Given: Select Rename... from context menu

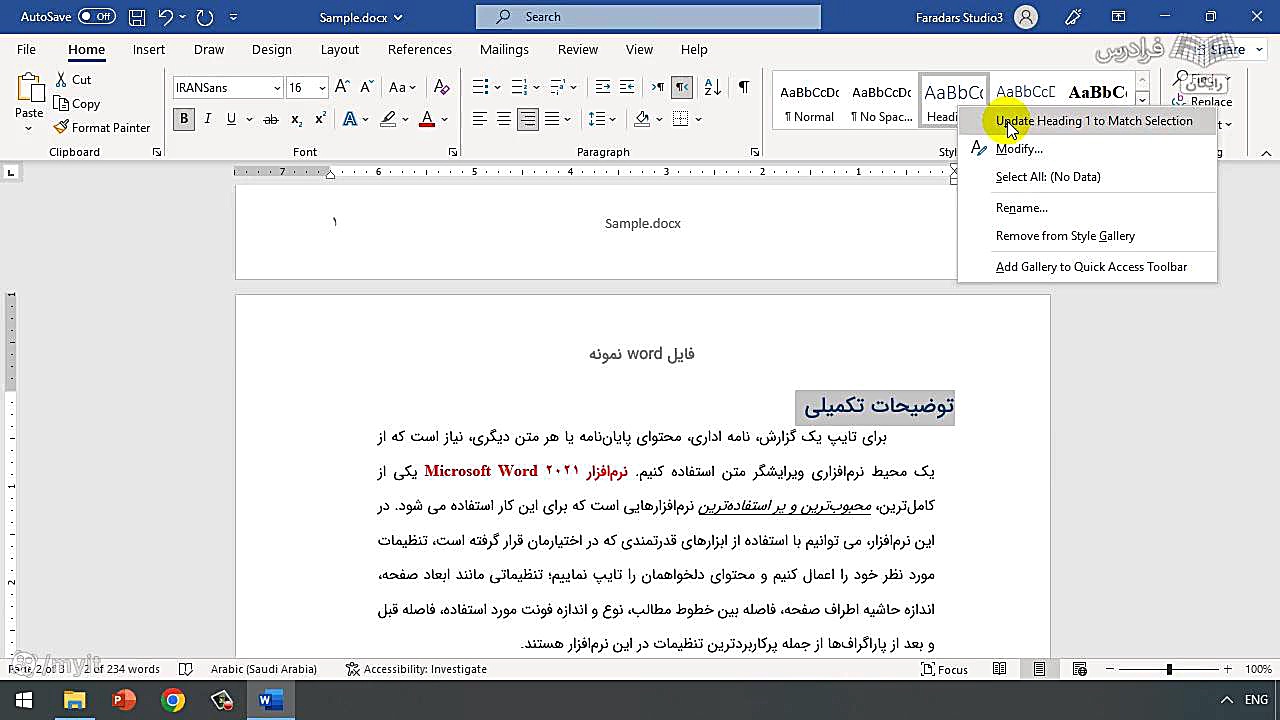Looking at the screenshot, I should (1021, 208).
